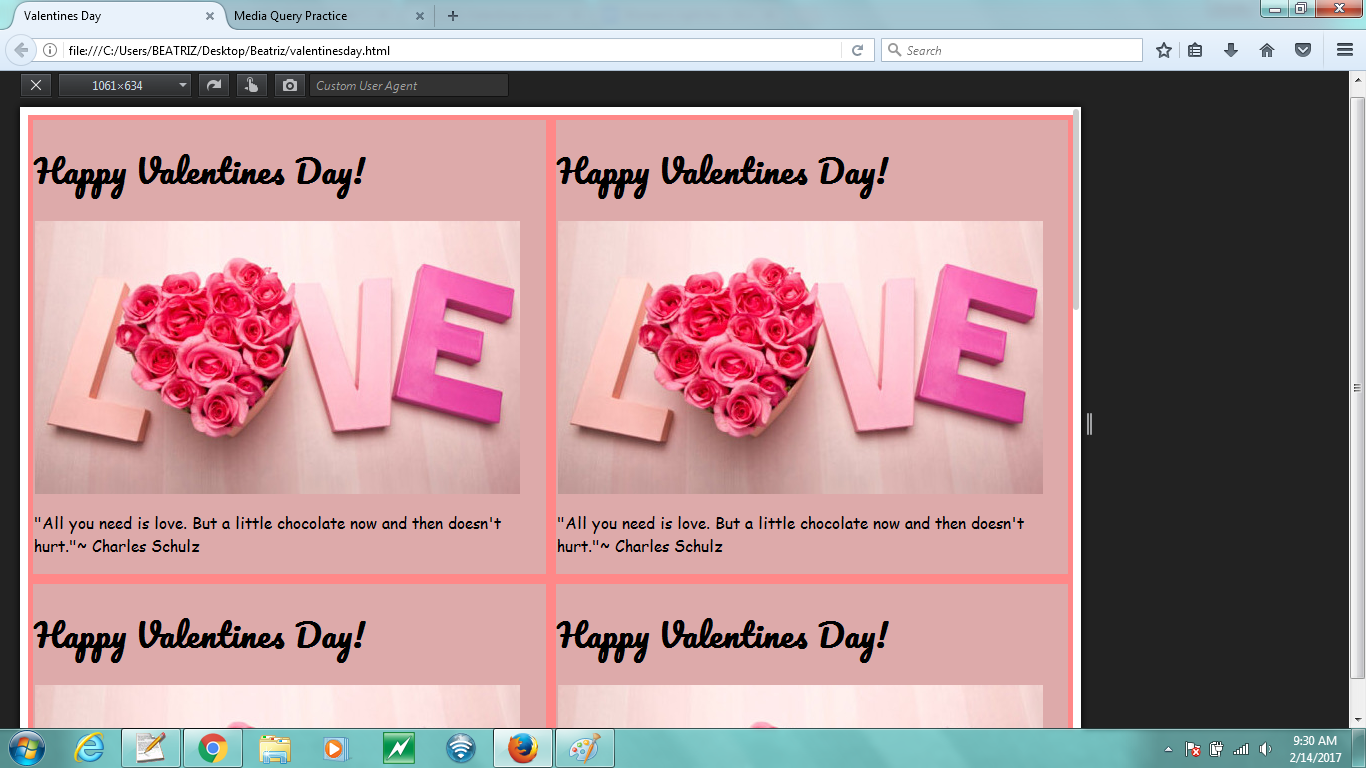The width and height of the screenshot is (1366, 768).
Task: Click the Charles Schulz quote in the right card
Action: pos(791,535)
